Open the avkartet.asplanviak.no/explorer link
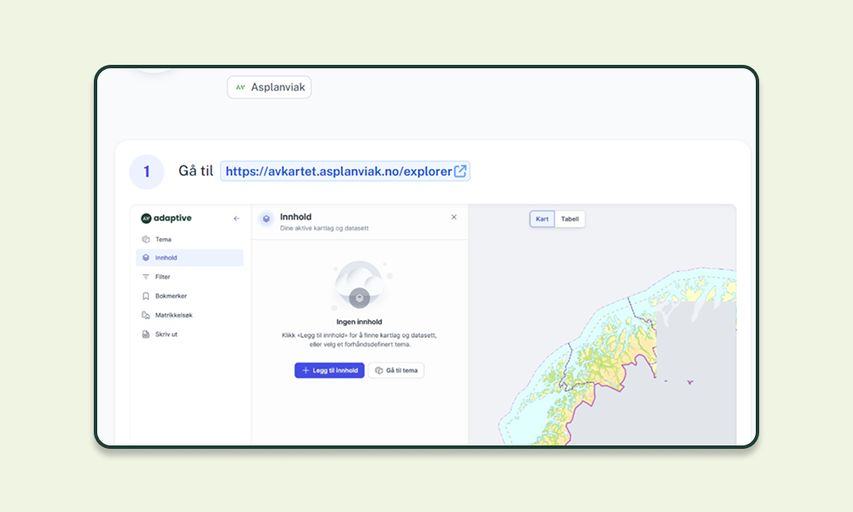 pyautogui.click(x=338, y=171)
